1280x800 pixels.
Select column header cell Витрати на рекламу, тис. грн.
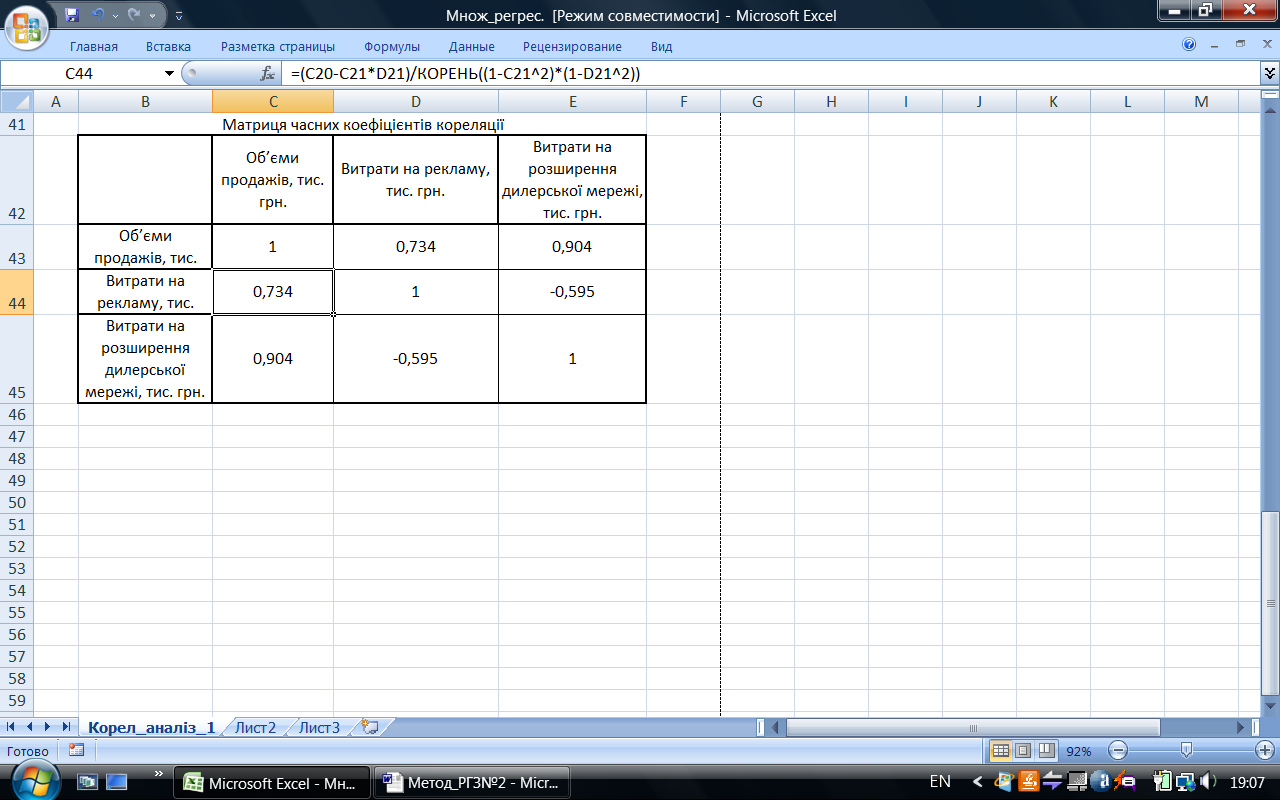coord(415,179)
